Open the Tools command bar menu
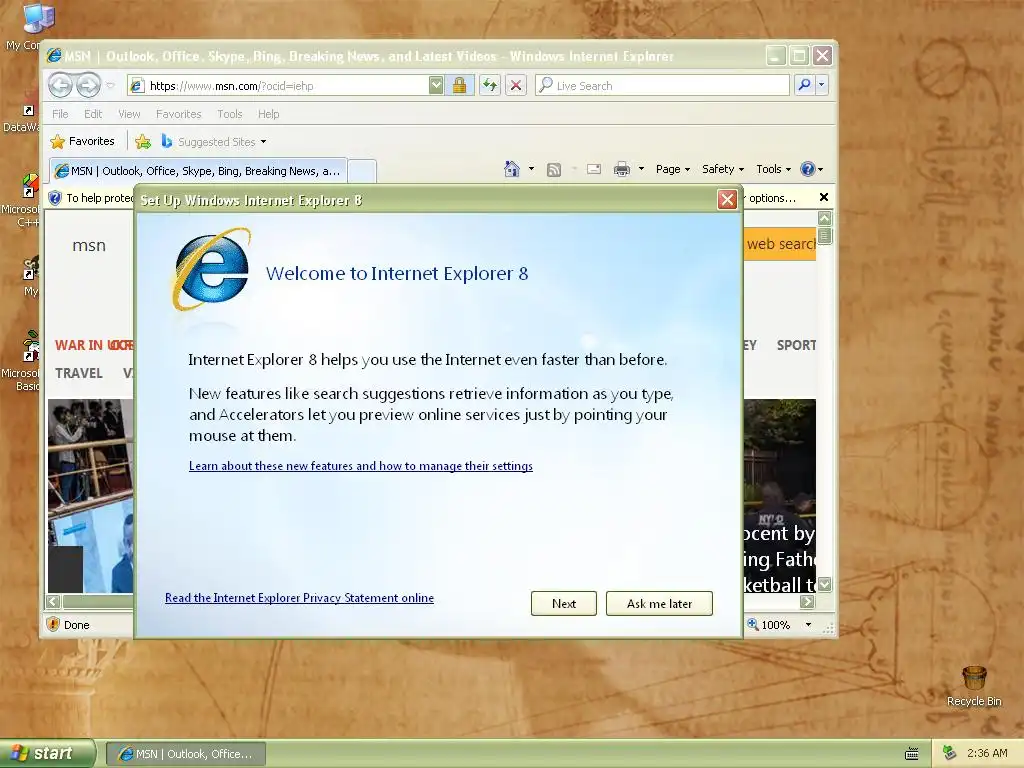Viewport: 1024px width, 768px height. (x=773, y=169)
